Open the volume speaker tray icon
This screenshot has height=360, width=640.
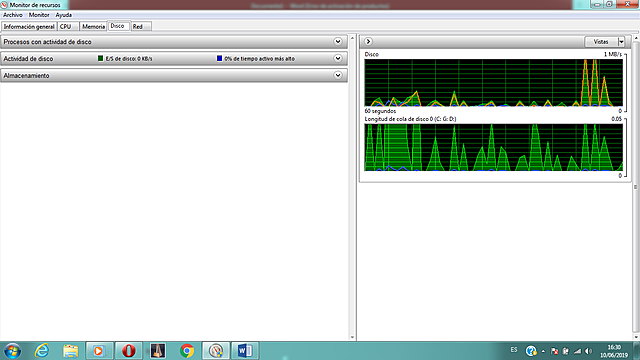click(588, 351)
